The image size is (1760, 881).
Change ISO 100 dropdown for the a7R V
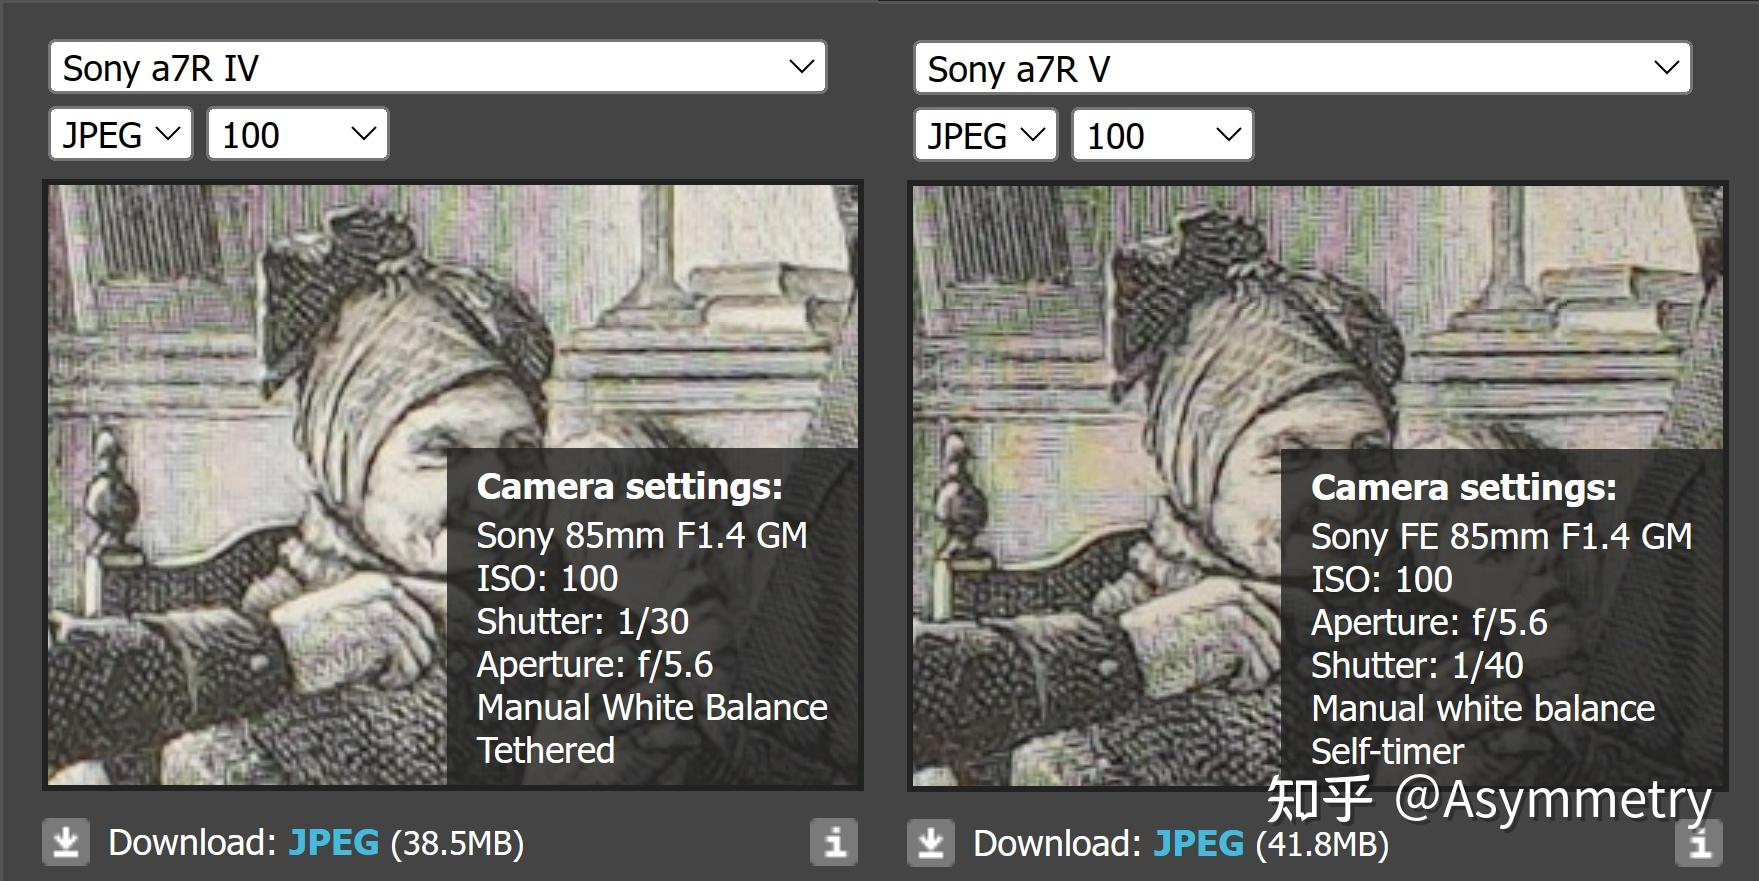coord(1162,135)
